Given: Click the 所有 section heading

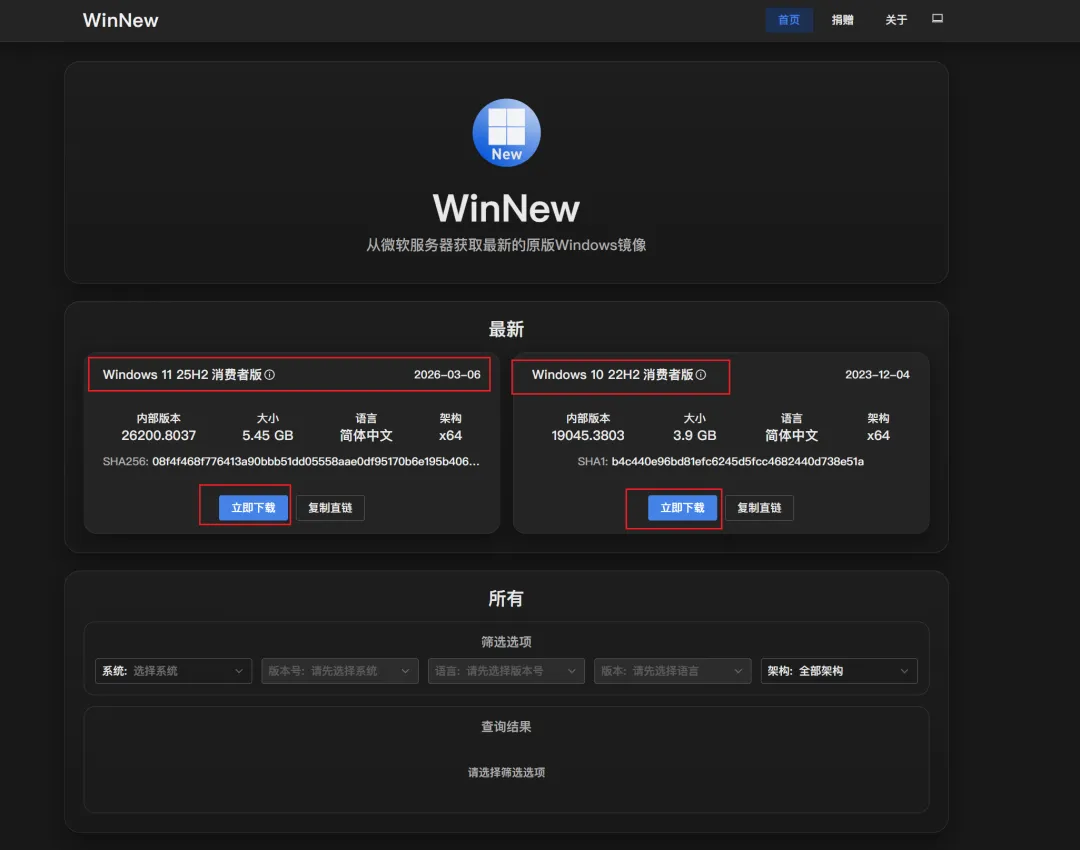Looking at the screenshot, I should click(x=506, y=599).
